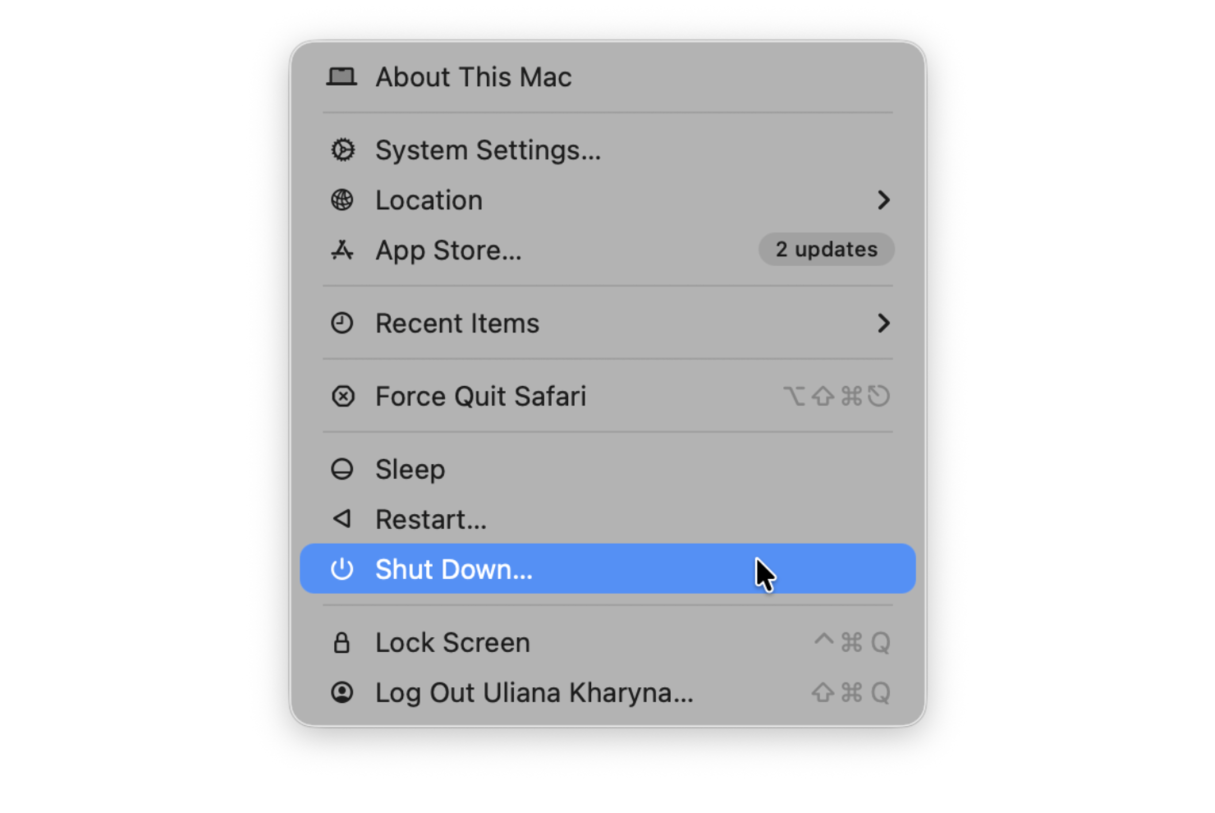This screenshot has width=1215, height=813.
Task: Open System Settings
Action: (488, 150)
